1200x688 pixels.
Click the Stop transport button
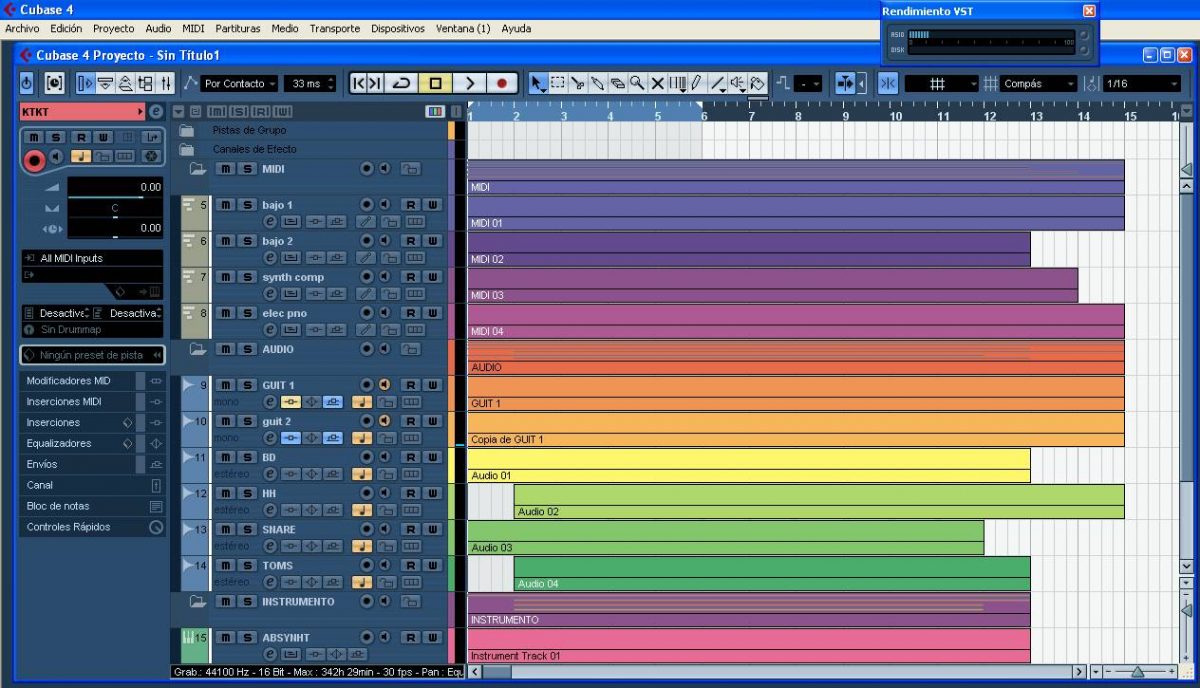(435, 84)
